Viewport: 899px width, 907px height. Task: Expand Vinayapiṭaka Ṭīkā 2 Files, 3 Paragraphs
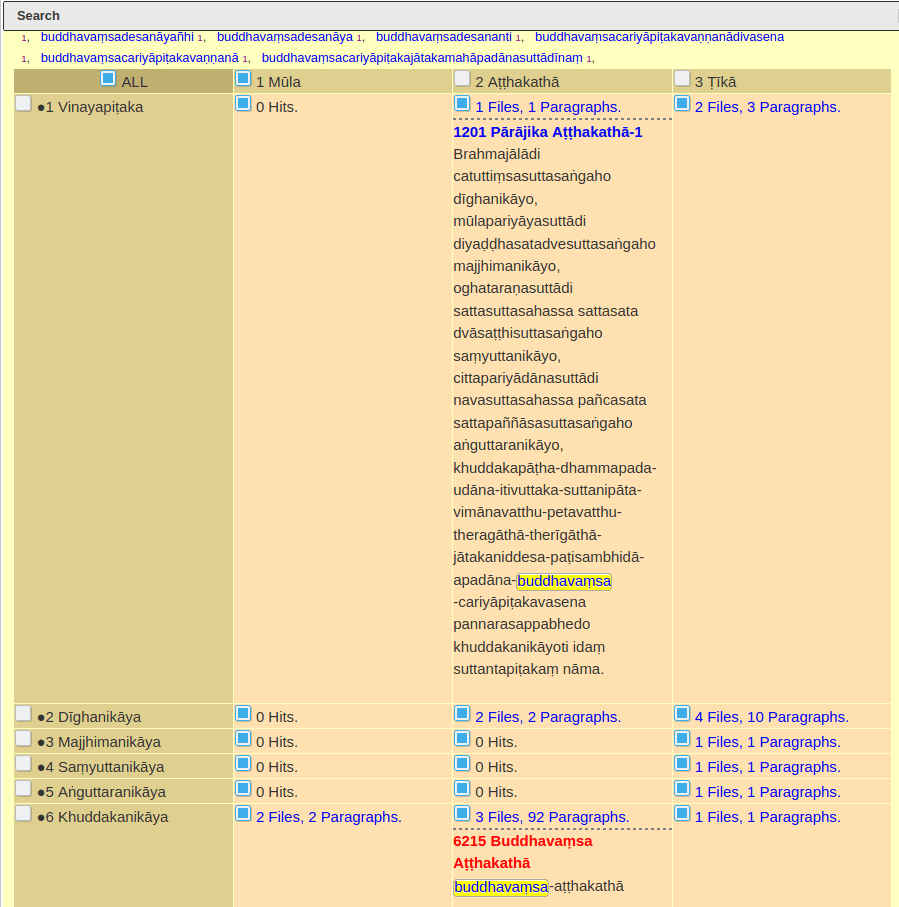click(x=767, y=107)
